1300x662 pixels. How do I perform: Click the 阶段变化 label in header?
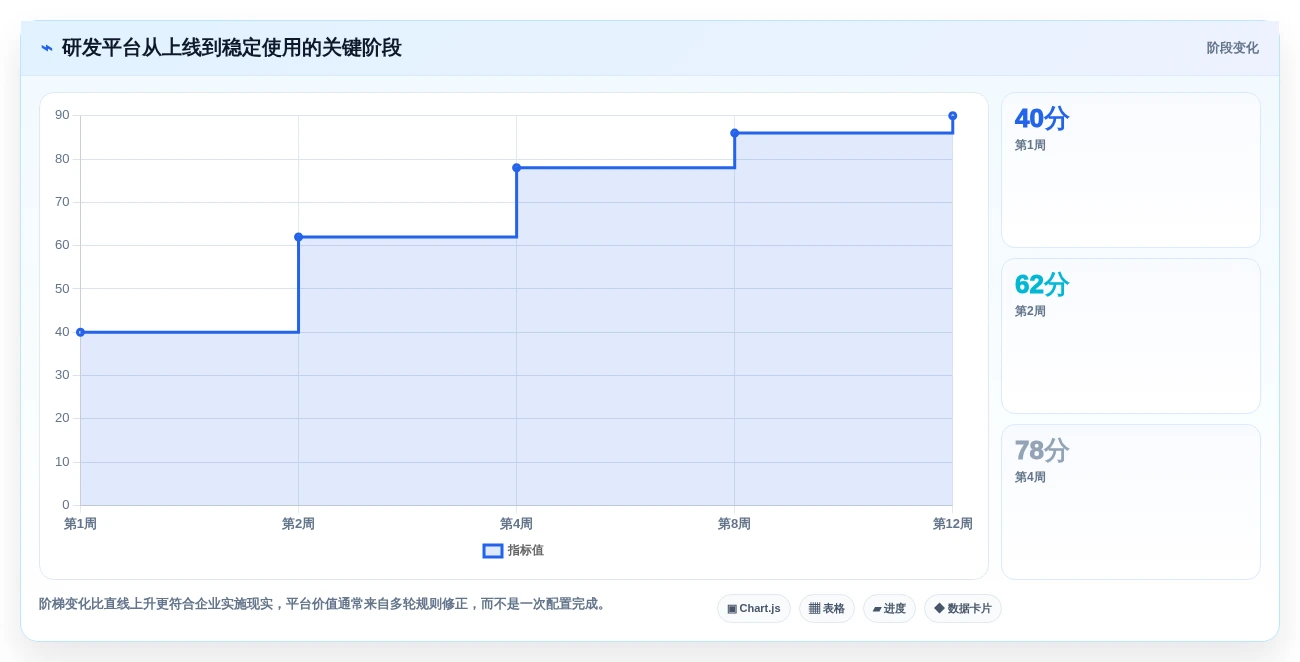tap(1232, 48)
